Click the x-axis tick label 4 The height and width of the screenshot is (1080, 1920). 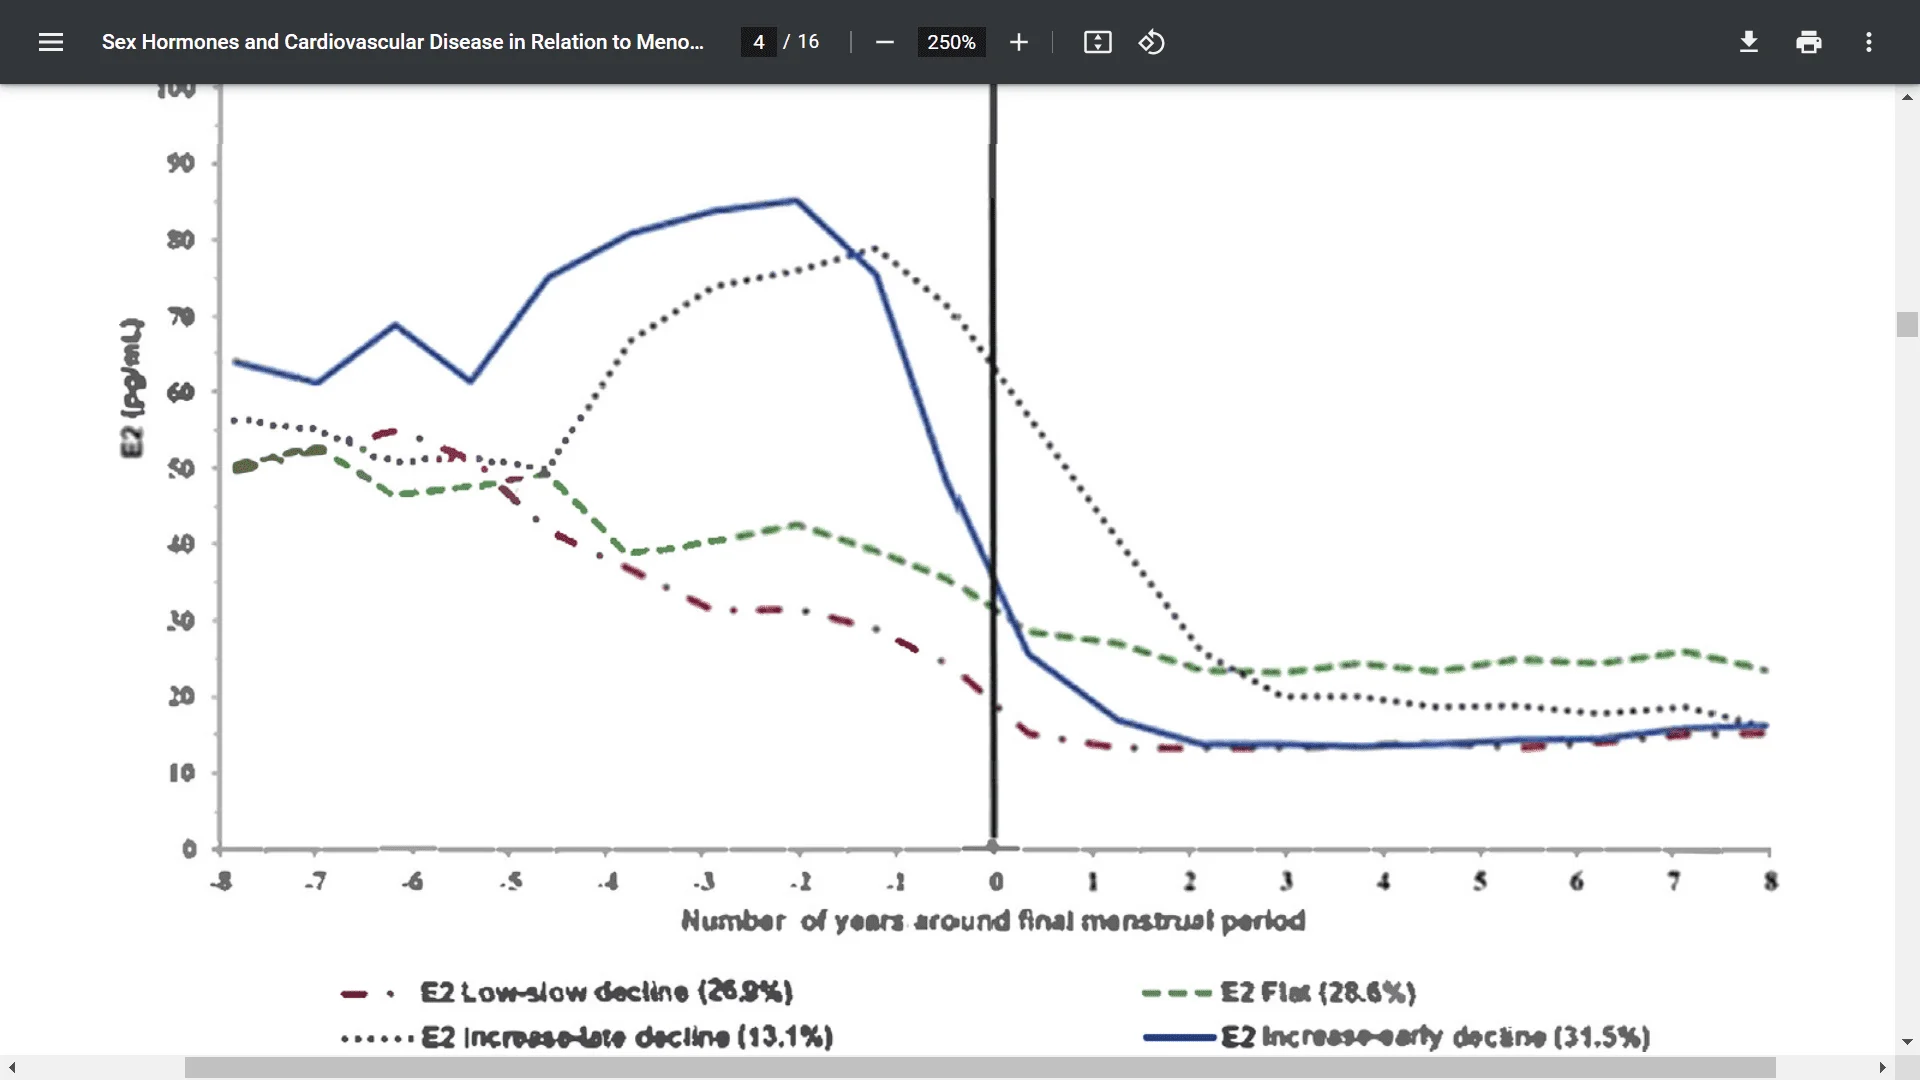pyautogui.click(x=1383, y=881)
